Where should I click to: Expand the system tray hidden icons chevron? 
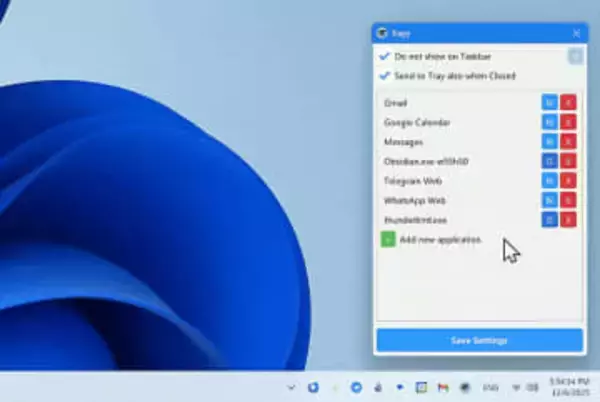pos(291,387)
